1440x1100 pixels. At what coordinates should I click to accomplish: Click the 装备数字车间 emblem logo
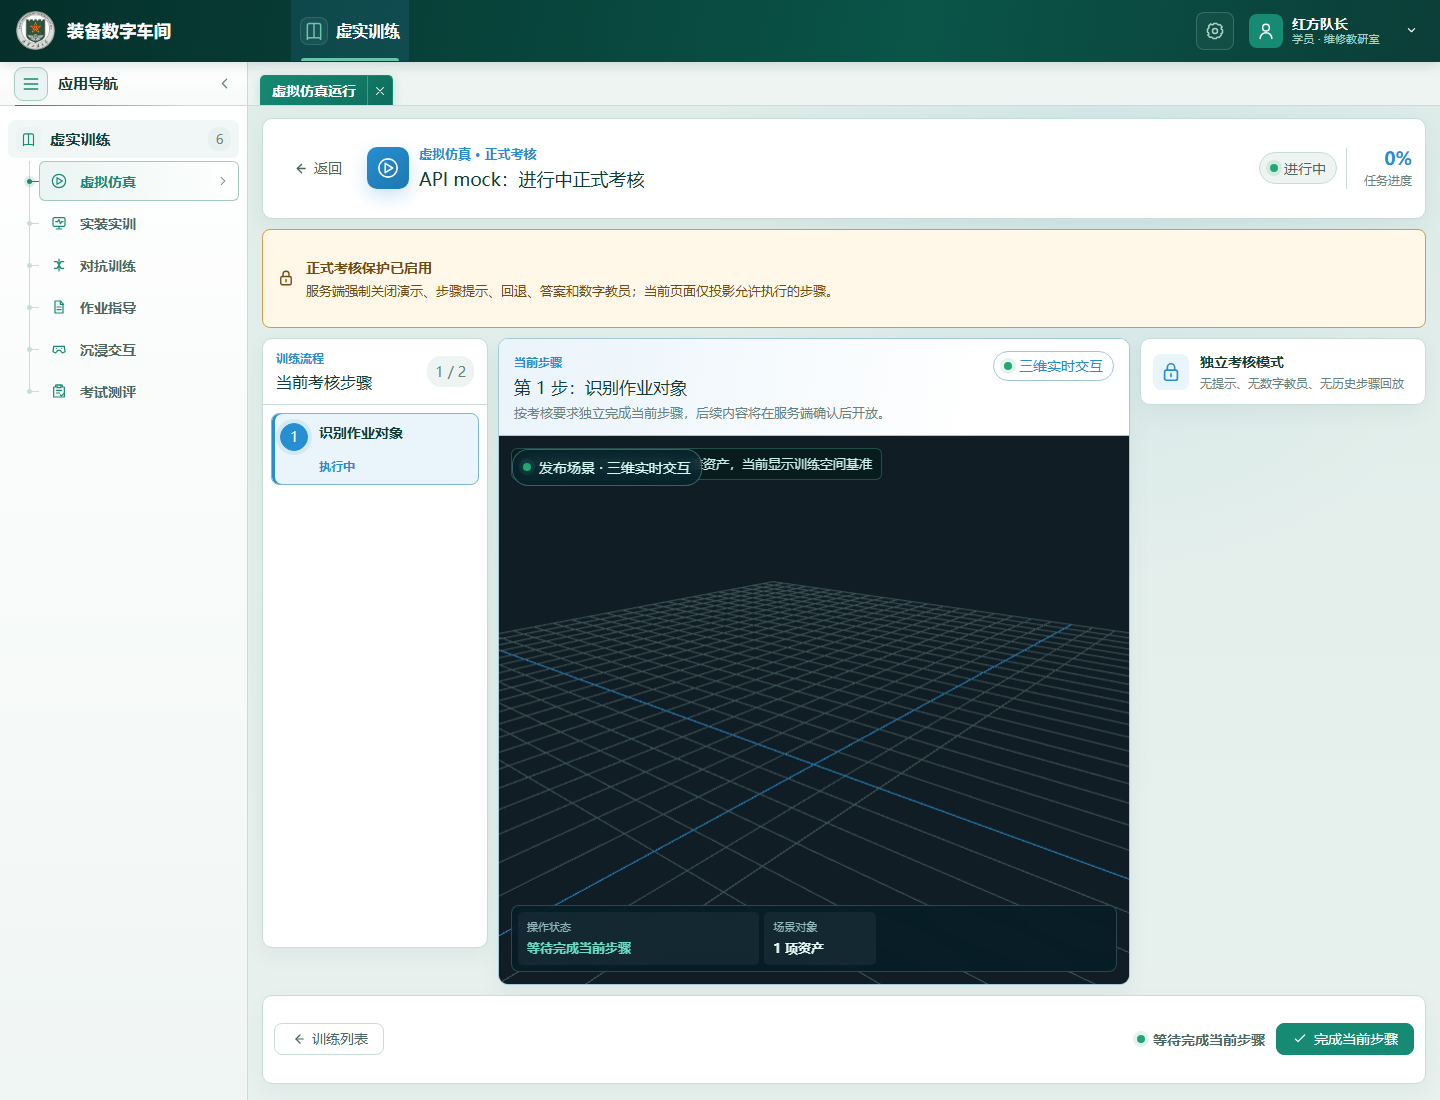(x=36, y=31)
